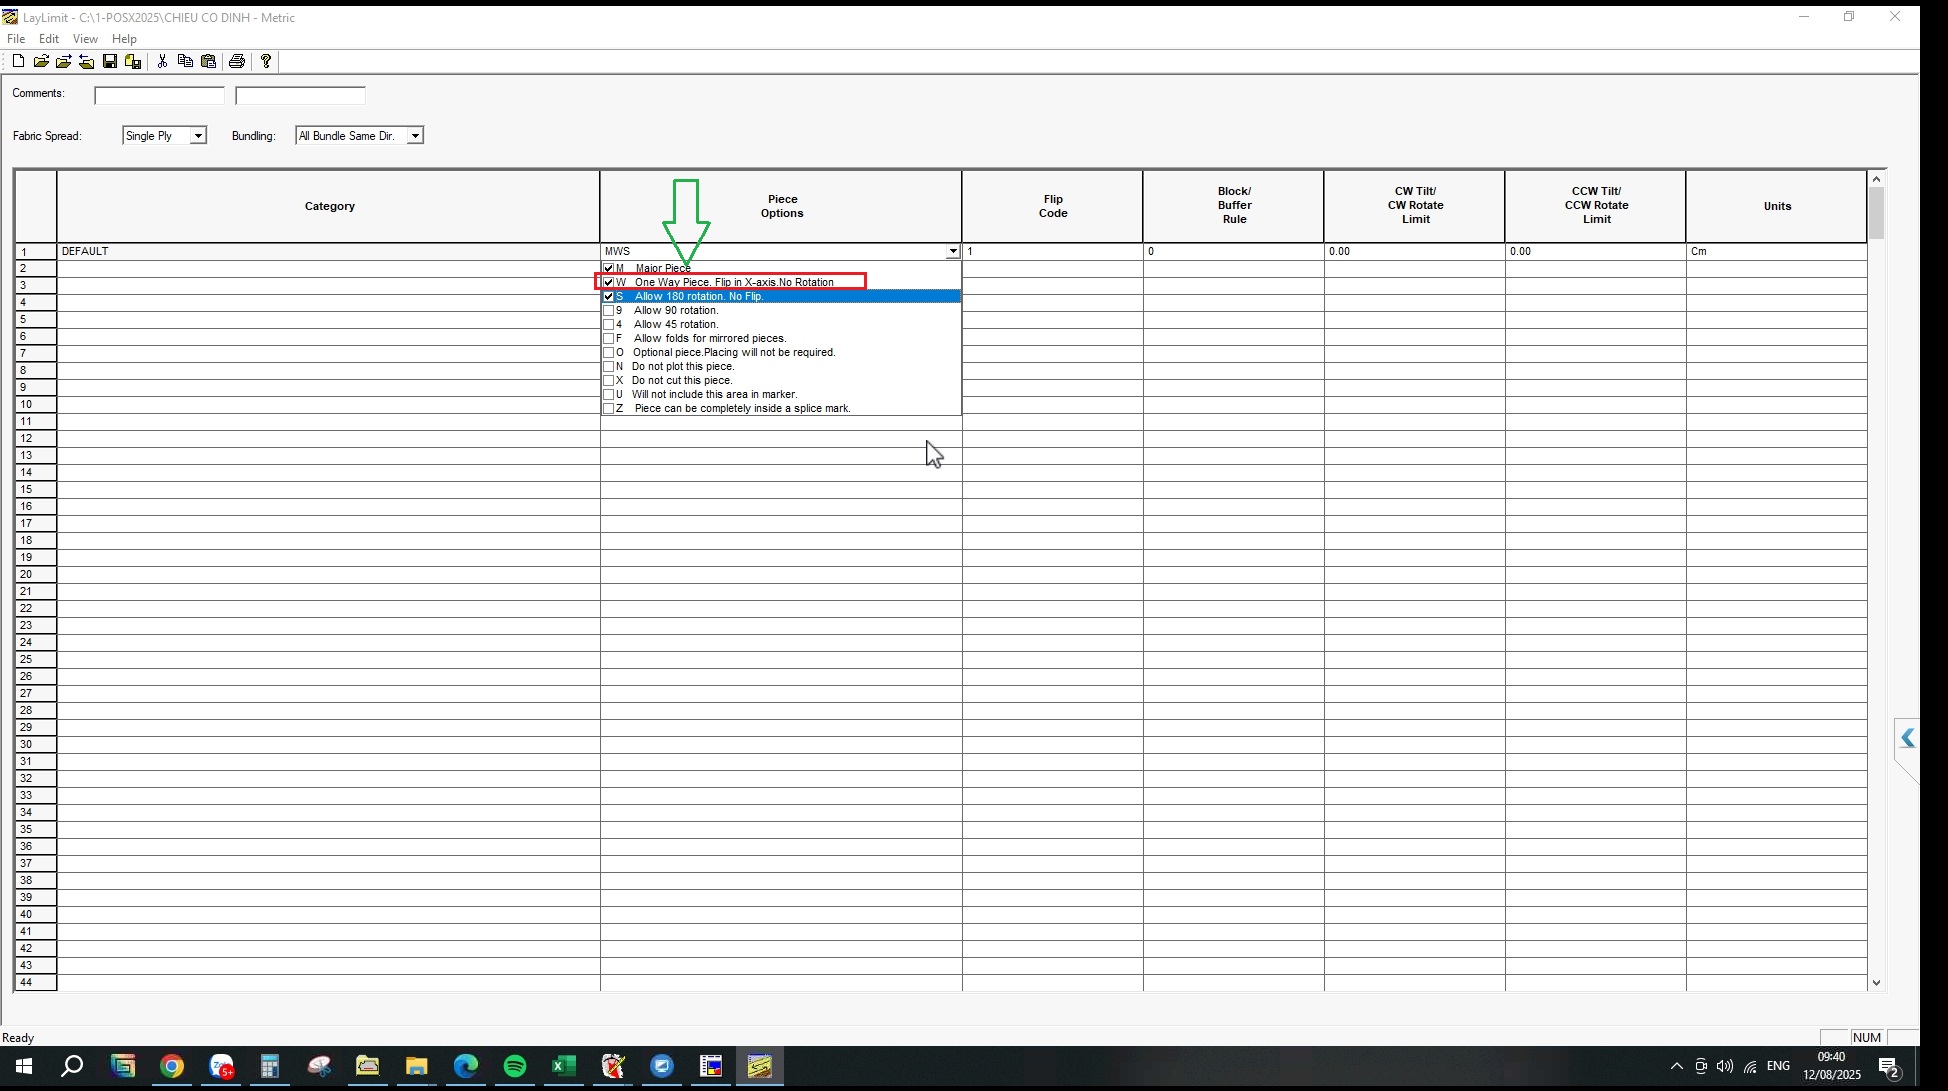Click the Help question mark icon
The width and height of the screenshot is (1948, 1091).
(266, 62)
